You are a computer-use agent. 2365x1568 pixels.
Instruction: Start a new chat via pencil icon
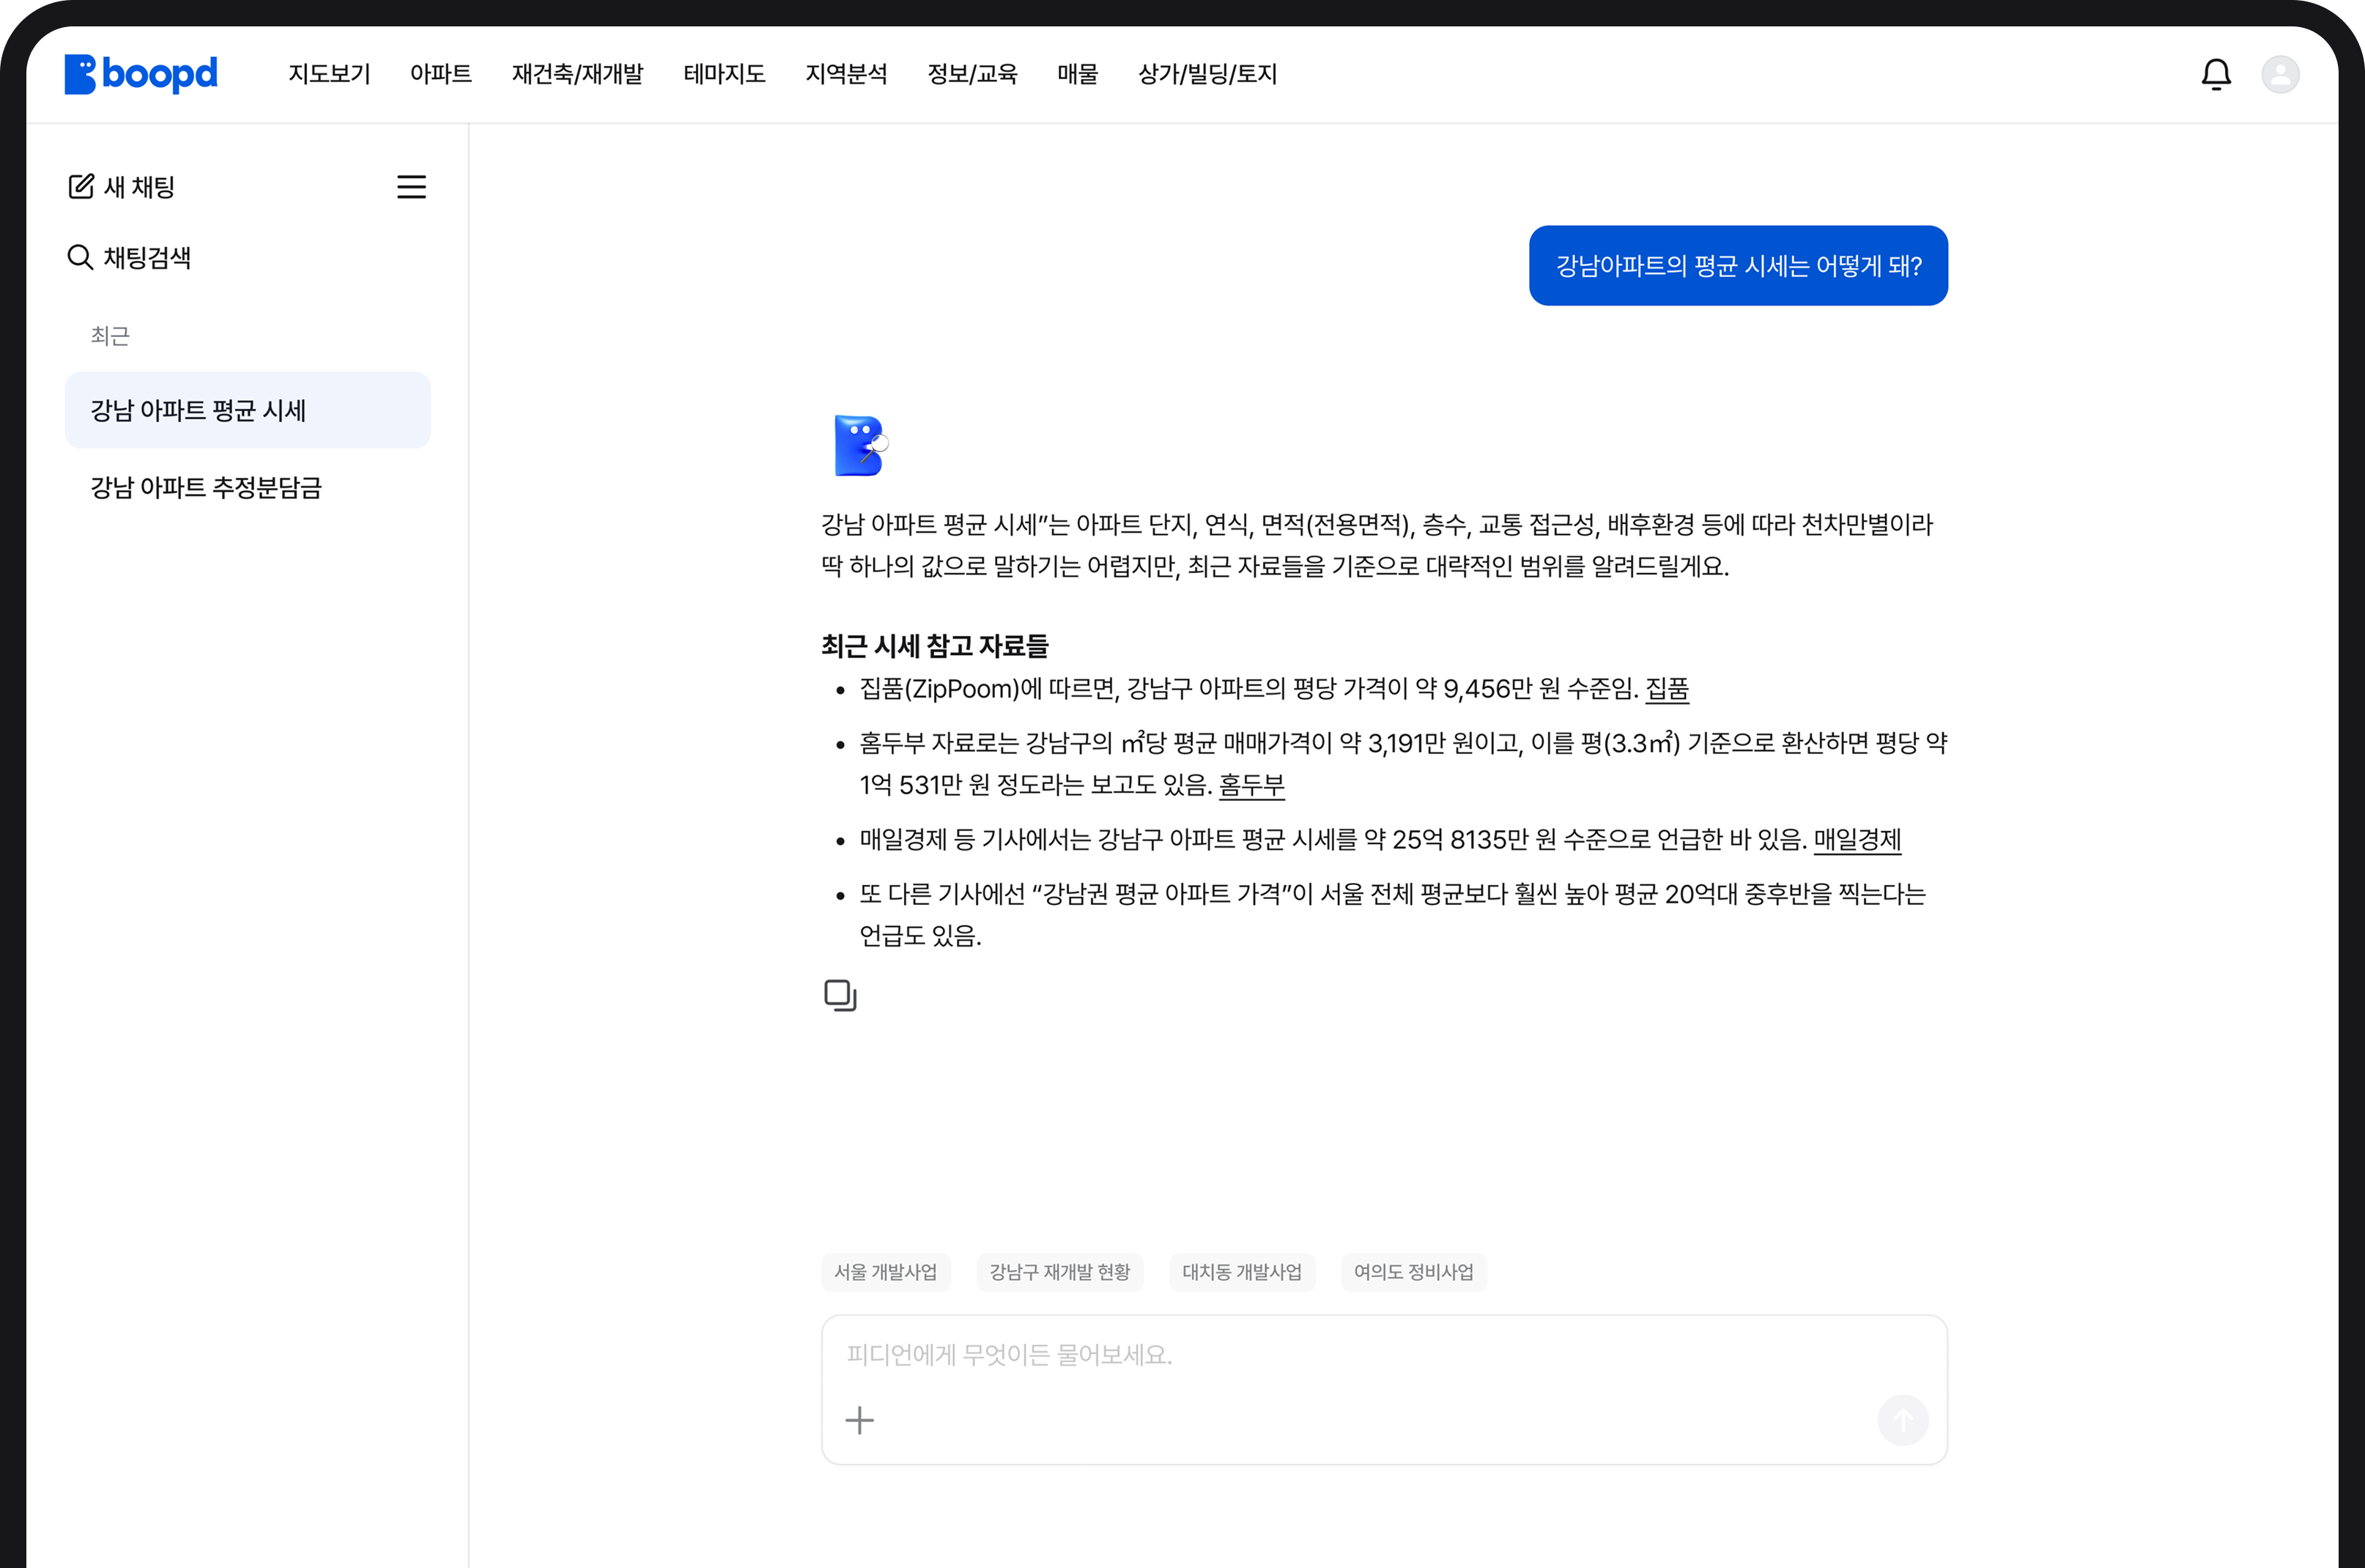(81, 187)
